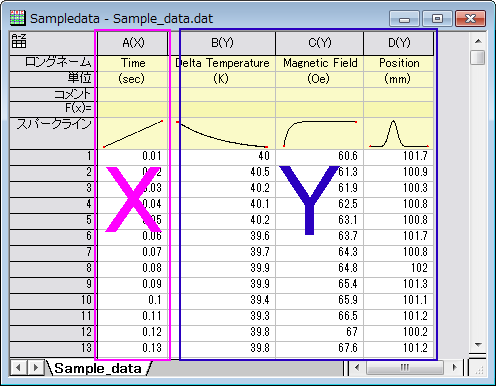
Task: Click the Sampledata workbook window icon
Action: pos(17,18)
